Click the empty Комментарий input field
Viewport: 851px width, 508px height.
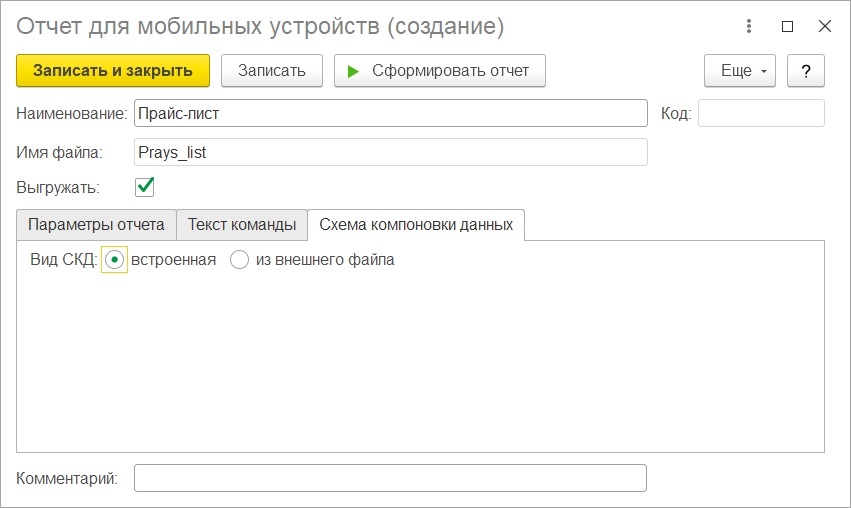390,478
